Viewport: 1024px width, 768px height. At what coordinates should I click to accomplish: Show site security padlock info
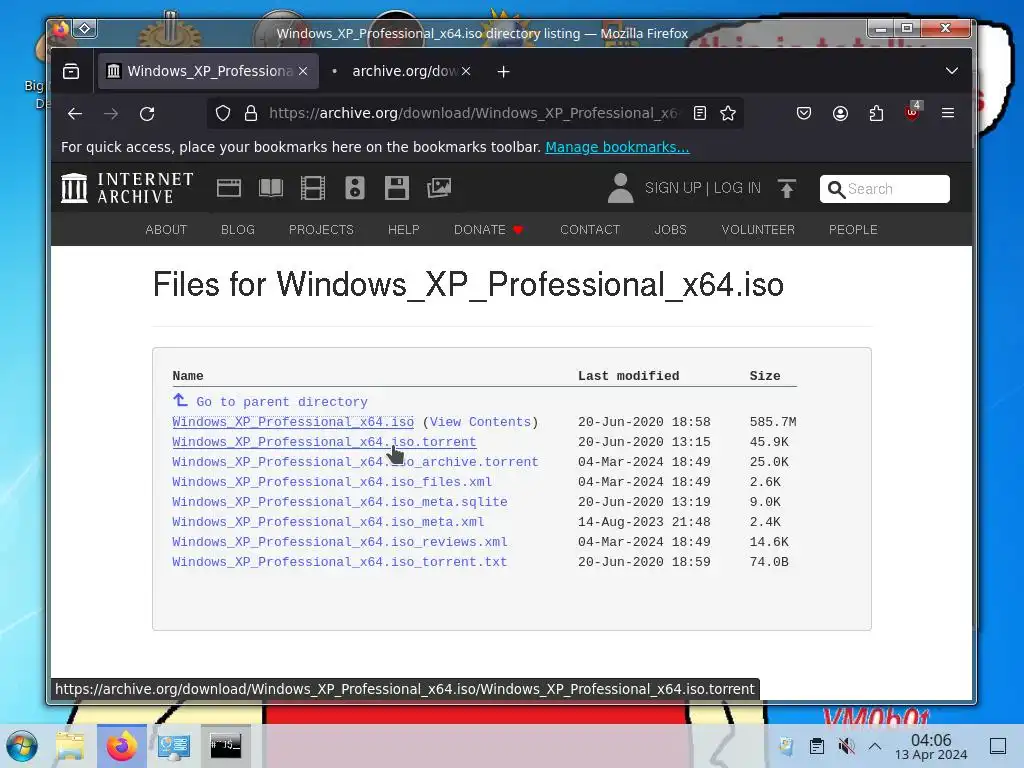[x=251, y=113]
